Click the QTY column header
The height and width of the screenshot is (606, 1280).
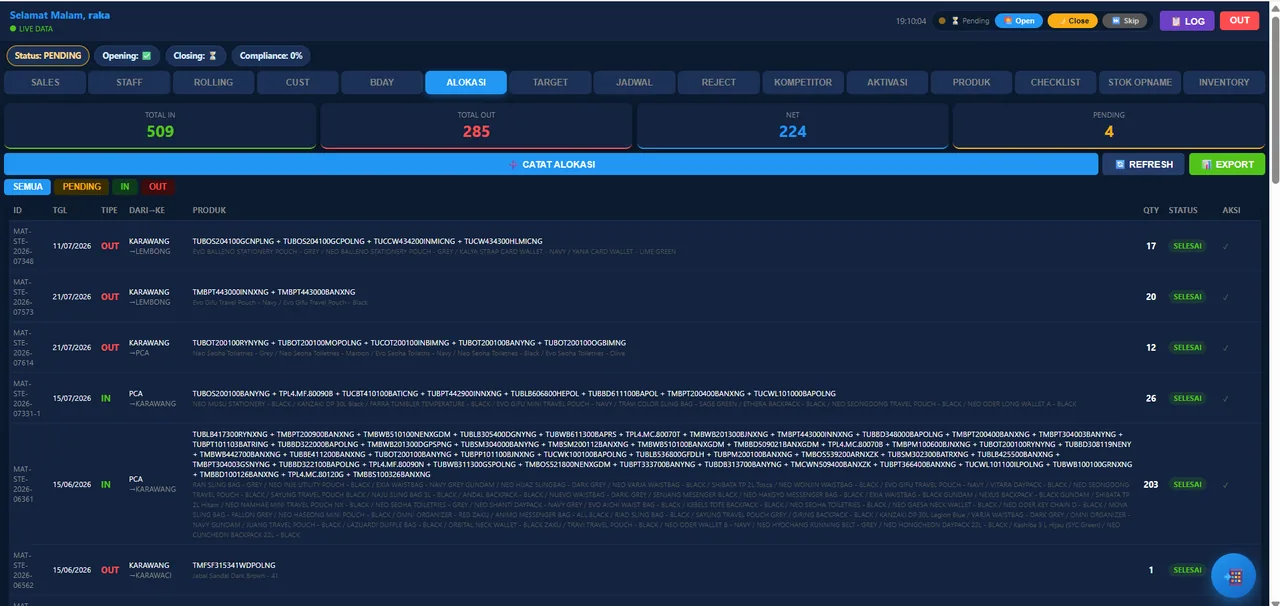tap(1150, 210)
